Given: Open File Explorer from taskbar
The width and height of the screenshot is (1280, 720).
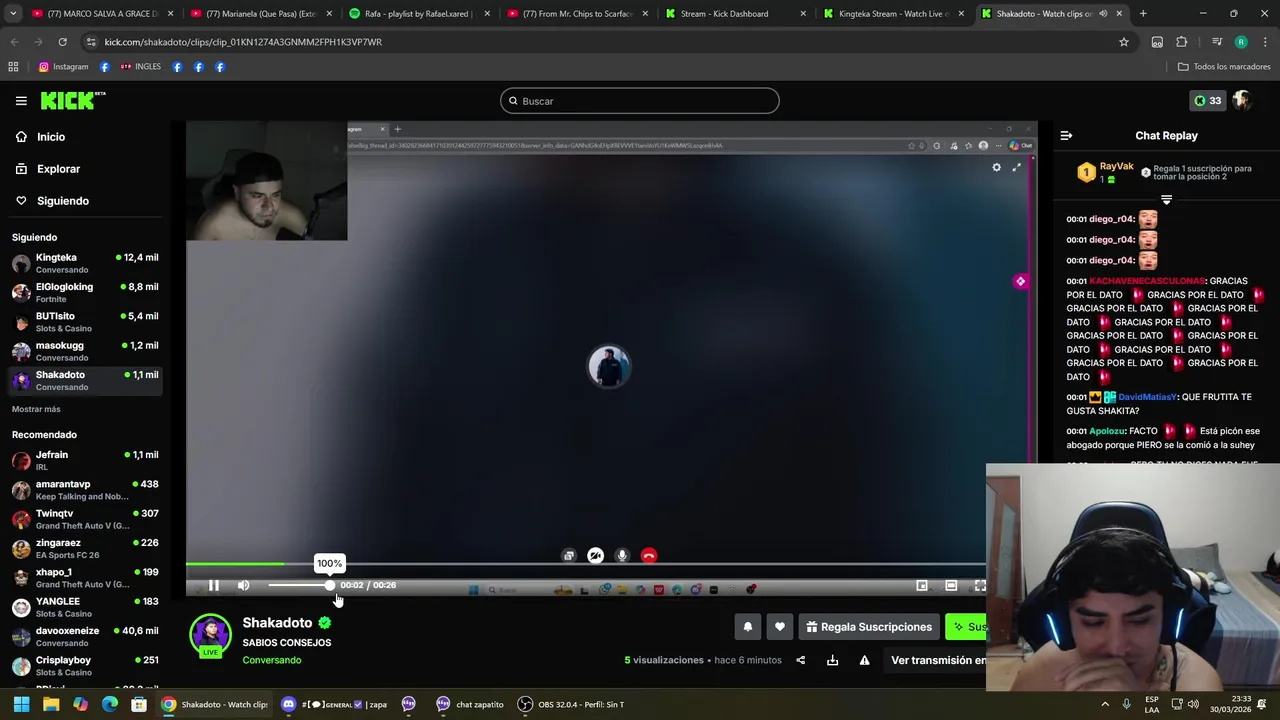Looking at the screenshot, I should (51, 704).
